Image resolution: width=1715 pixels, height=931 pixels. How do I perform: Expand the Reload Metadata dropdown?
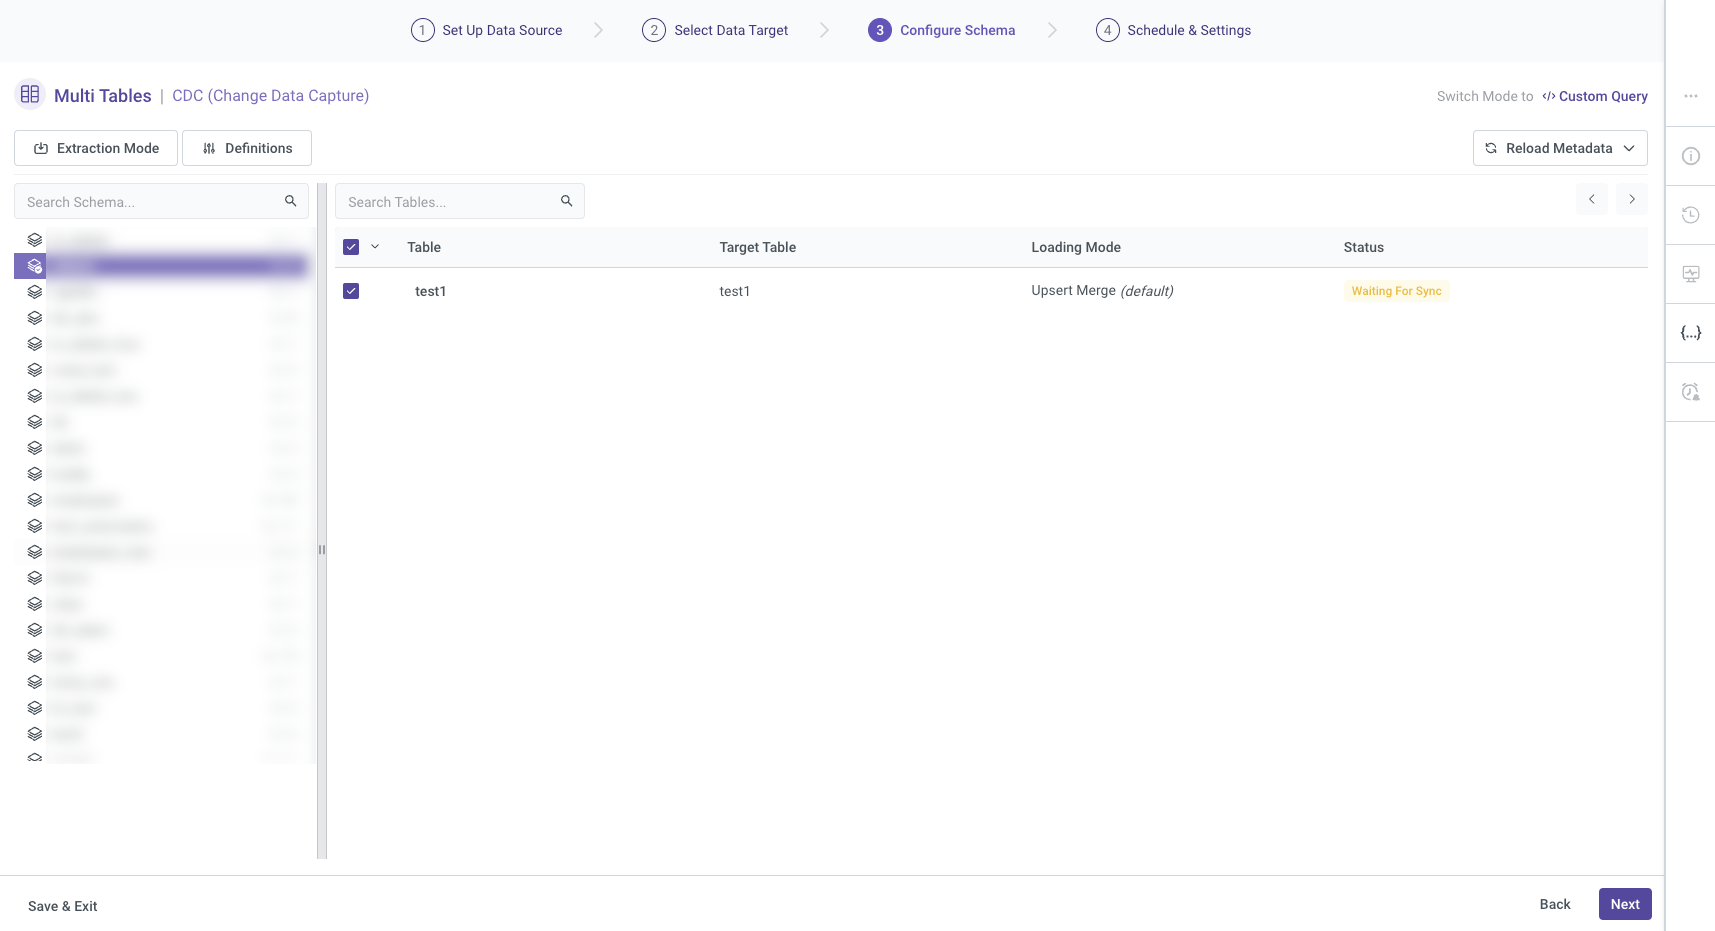[x=1629, y=148]
